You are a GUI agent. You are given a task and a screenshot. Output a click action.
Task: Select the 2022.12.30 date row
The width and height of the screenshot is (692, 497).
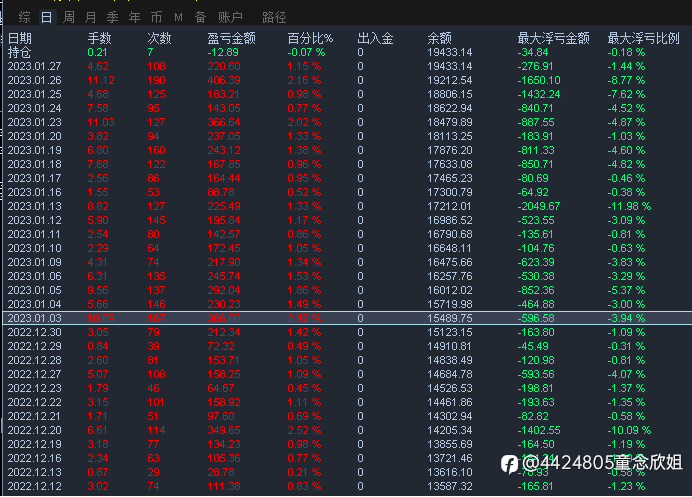pyautogui.click(x=347, y=332)
